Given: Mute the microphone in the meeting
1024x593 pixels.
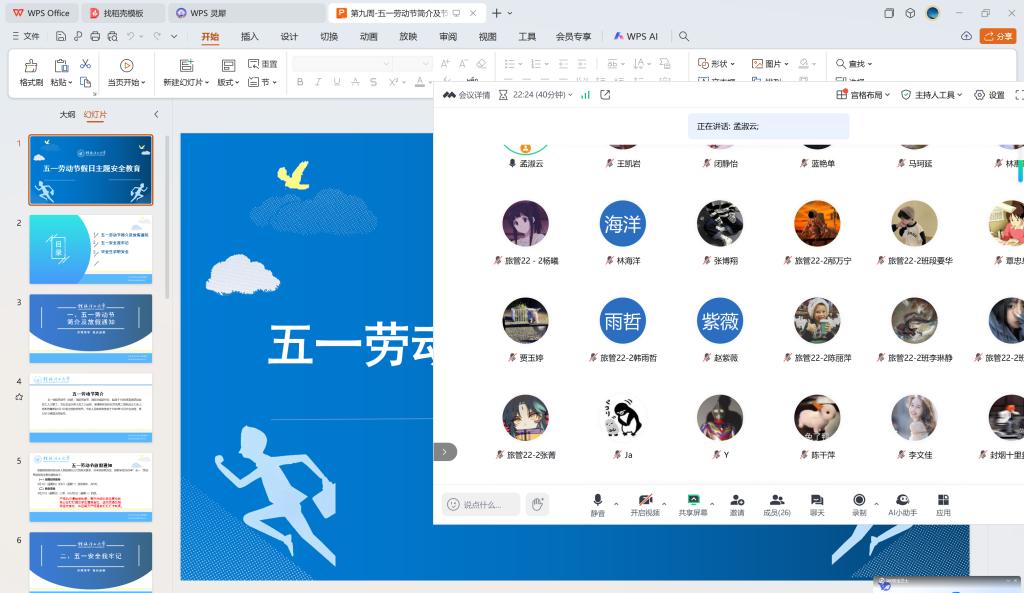Looking at the screenshot, I should (x=598, y=501).
